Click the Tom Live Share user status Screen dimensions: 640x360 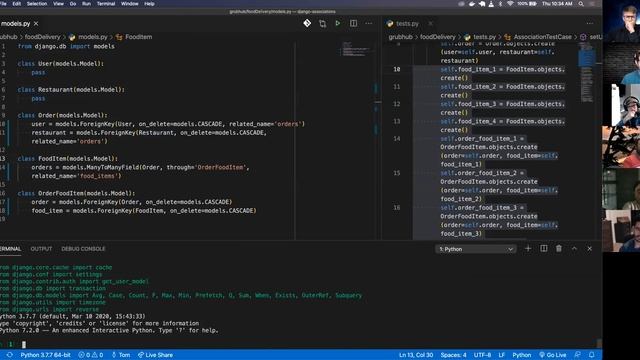(x=121, y=355)
